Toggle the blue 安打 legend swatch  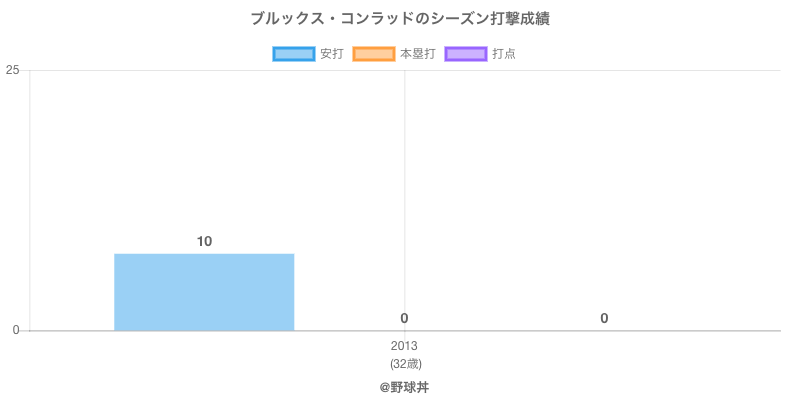point(293,54)
